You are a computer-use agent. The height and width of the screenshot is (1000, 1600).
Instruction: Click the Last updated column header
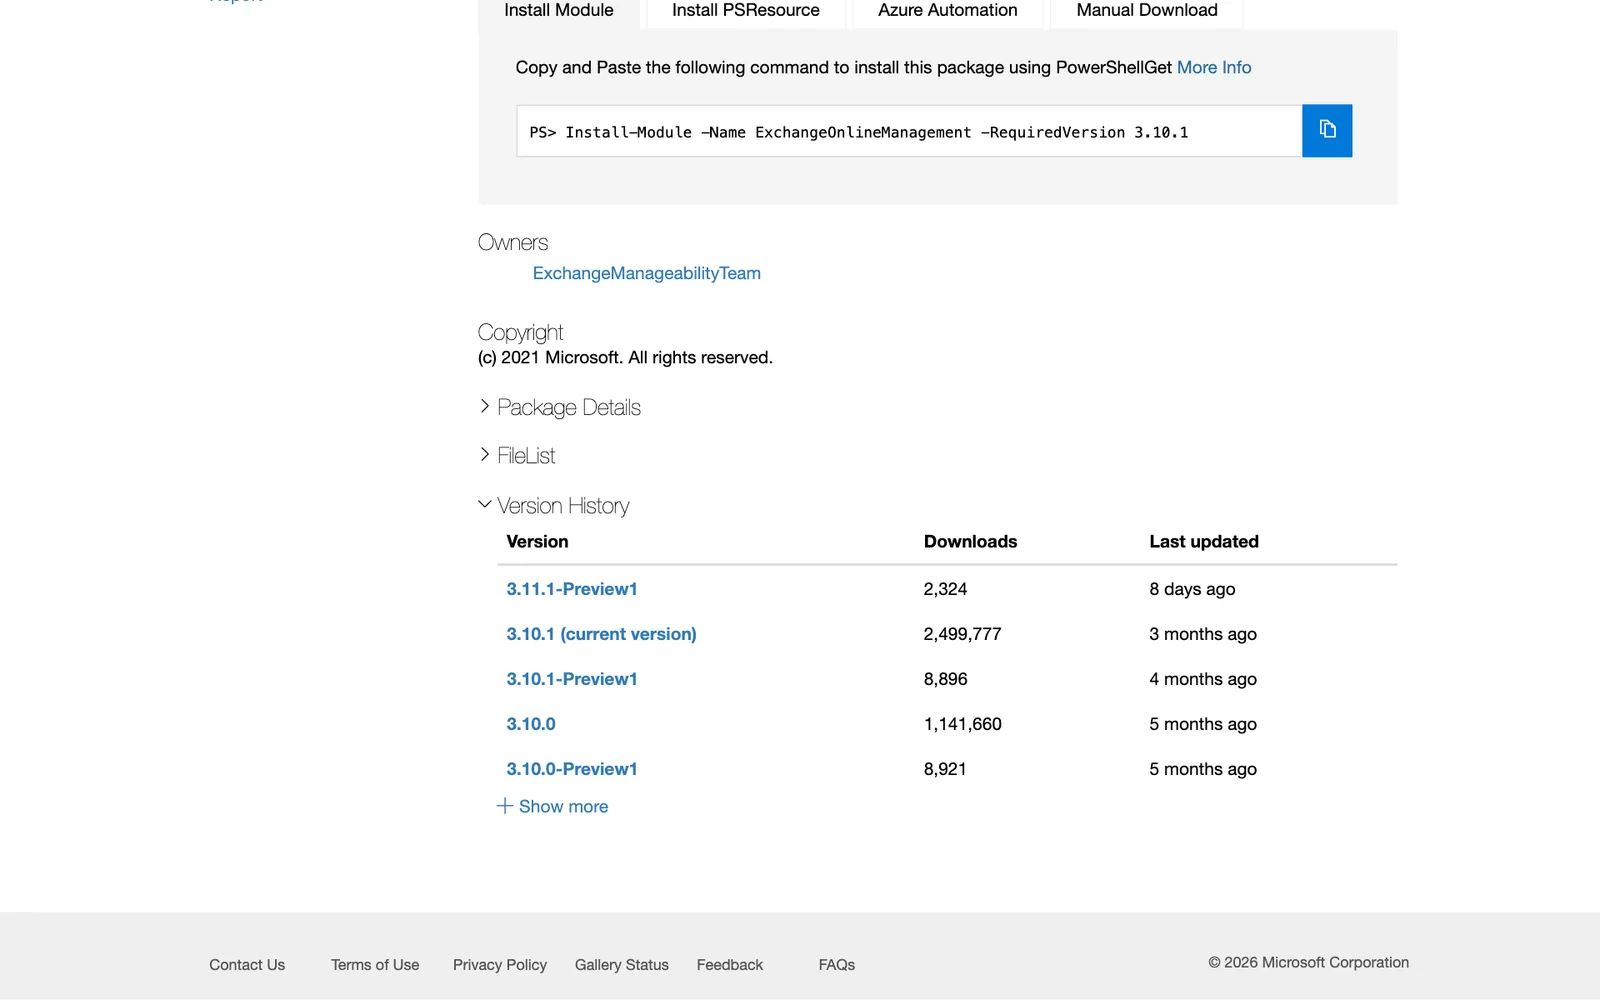tap(1204, 541)
